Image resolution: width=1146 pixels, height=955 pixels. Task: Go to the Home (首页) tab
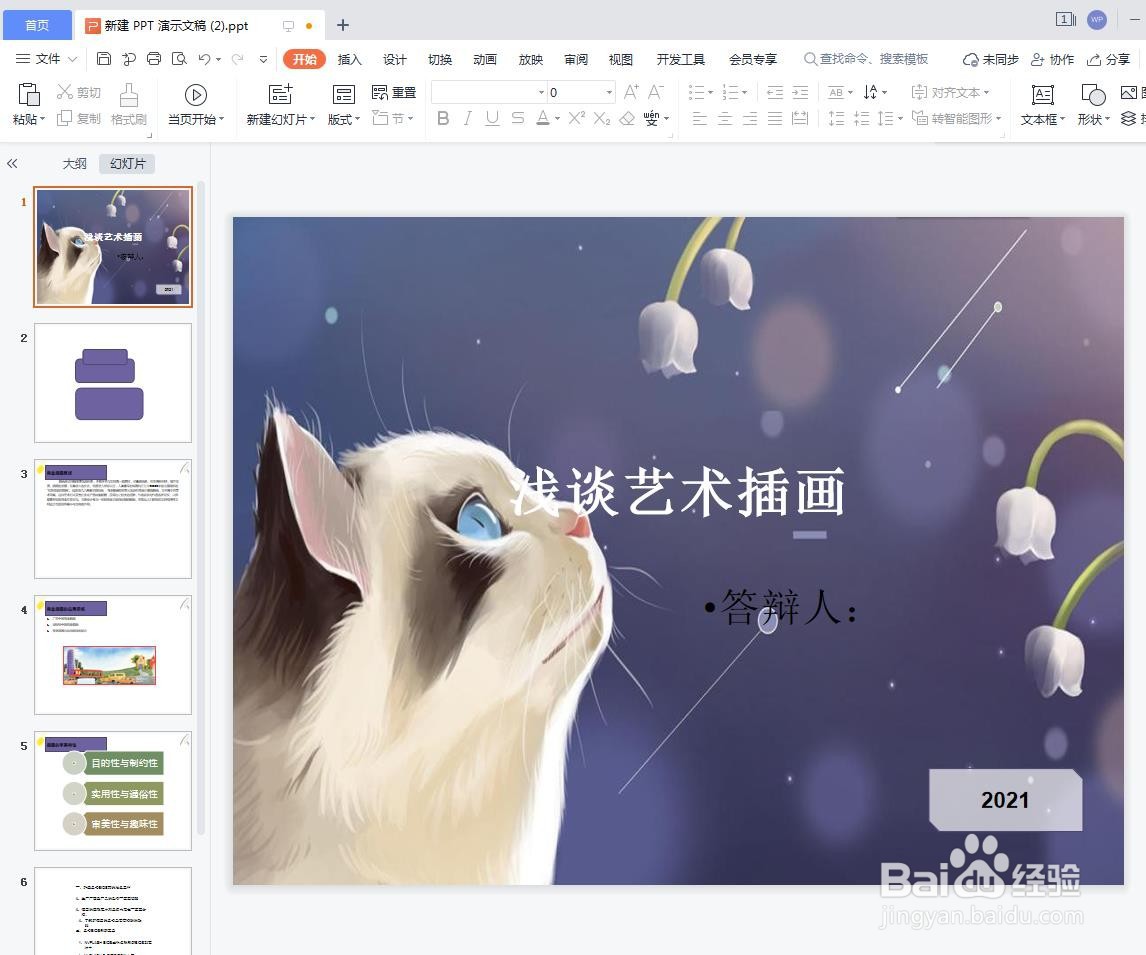click(37, 26)
